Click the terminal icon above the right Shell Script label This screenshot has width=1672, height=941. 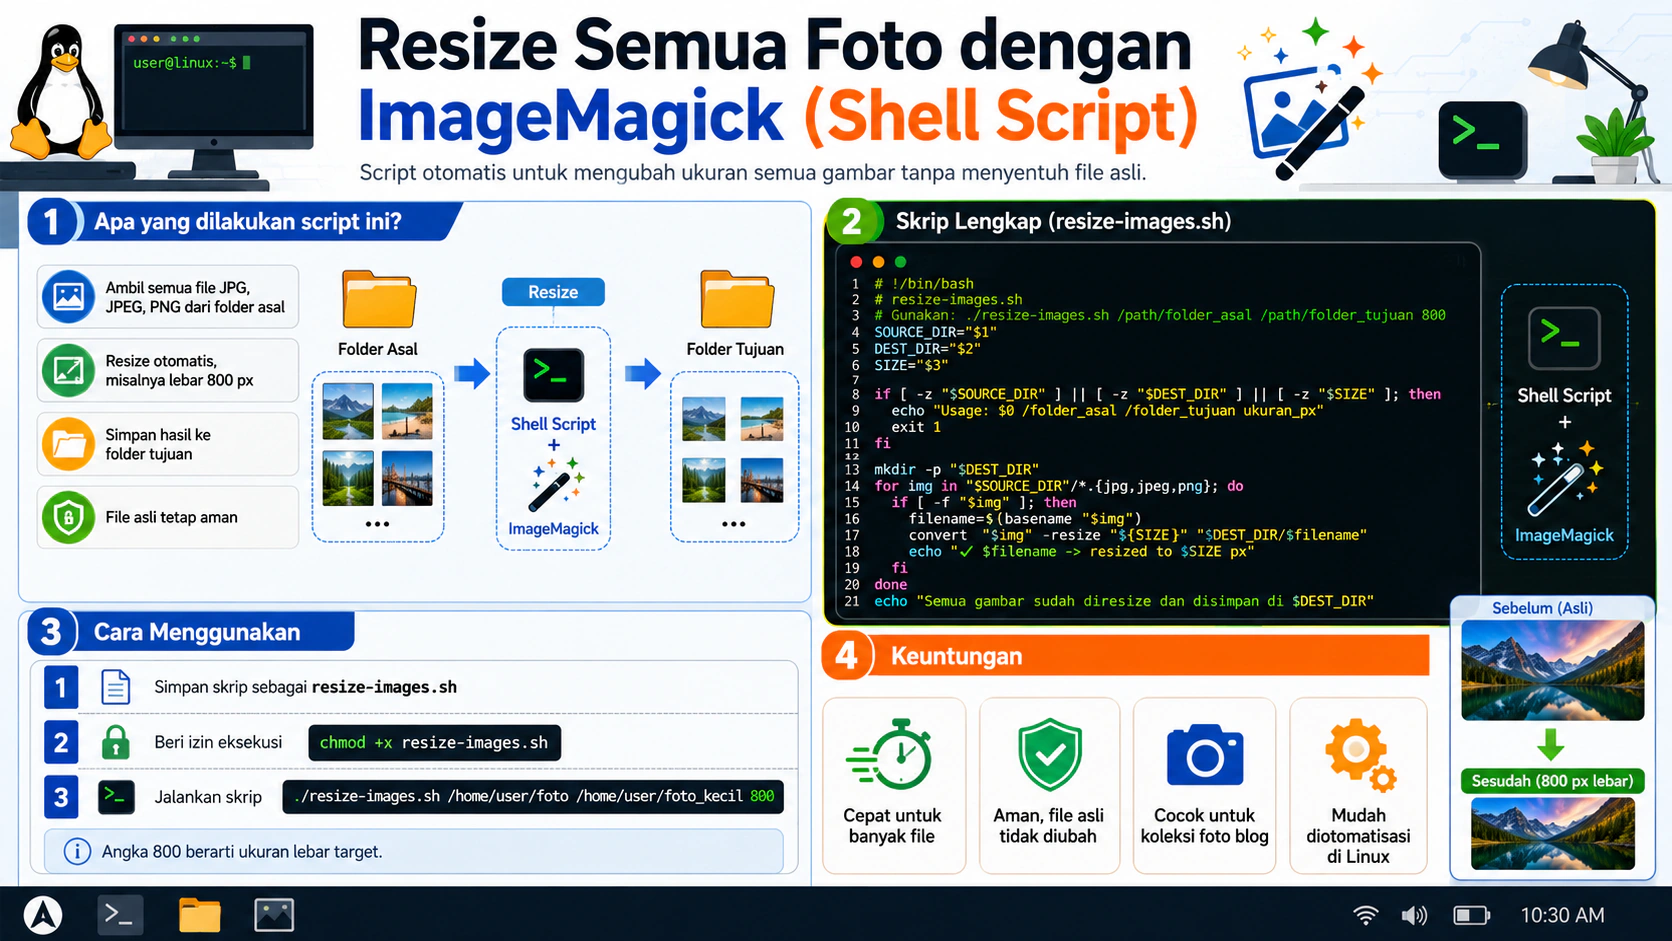click(1564, 338)
